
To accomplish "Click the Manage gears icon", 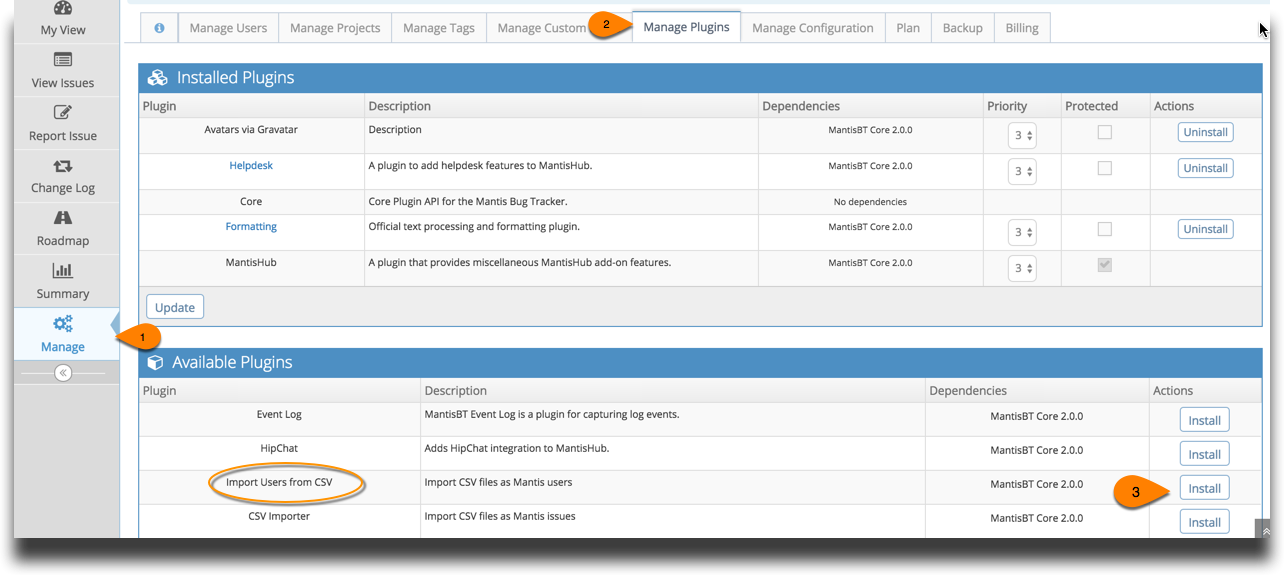I will click(63, 324).
